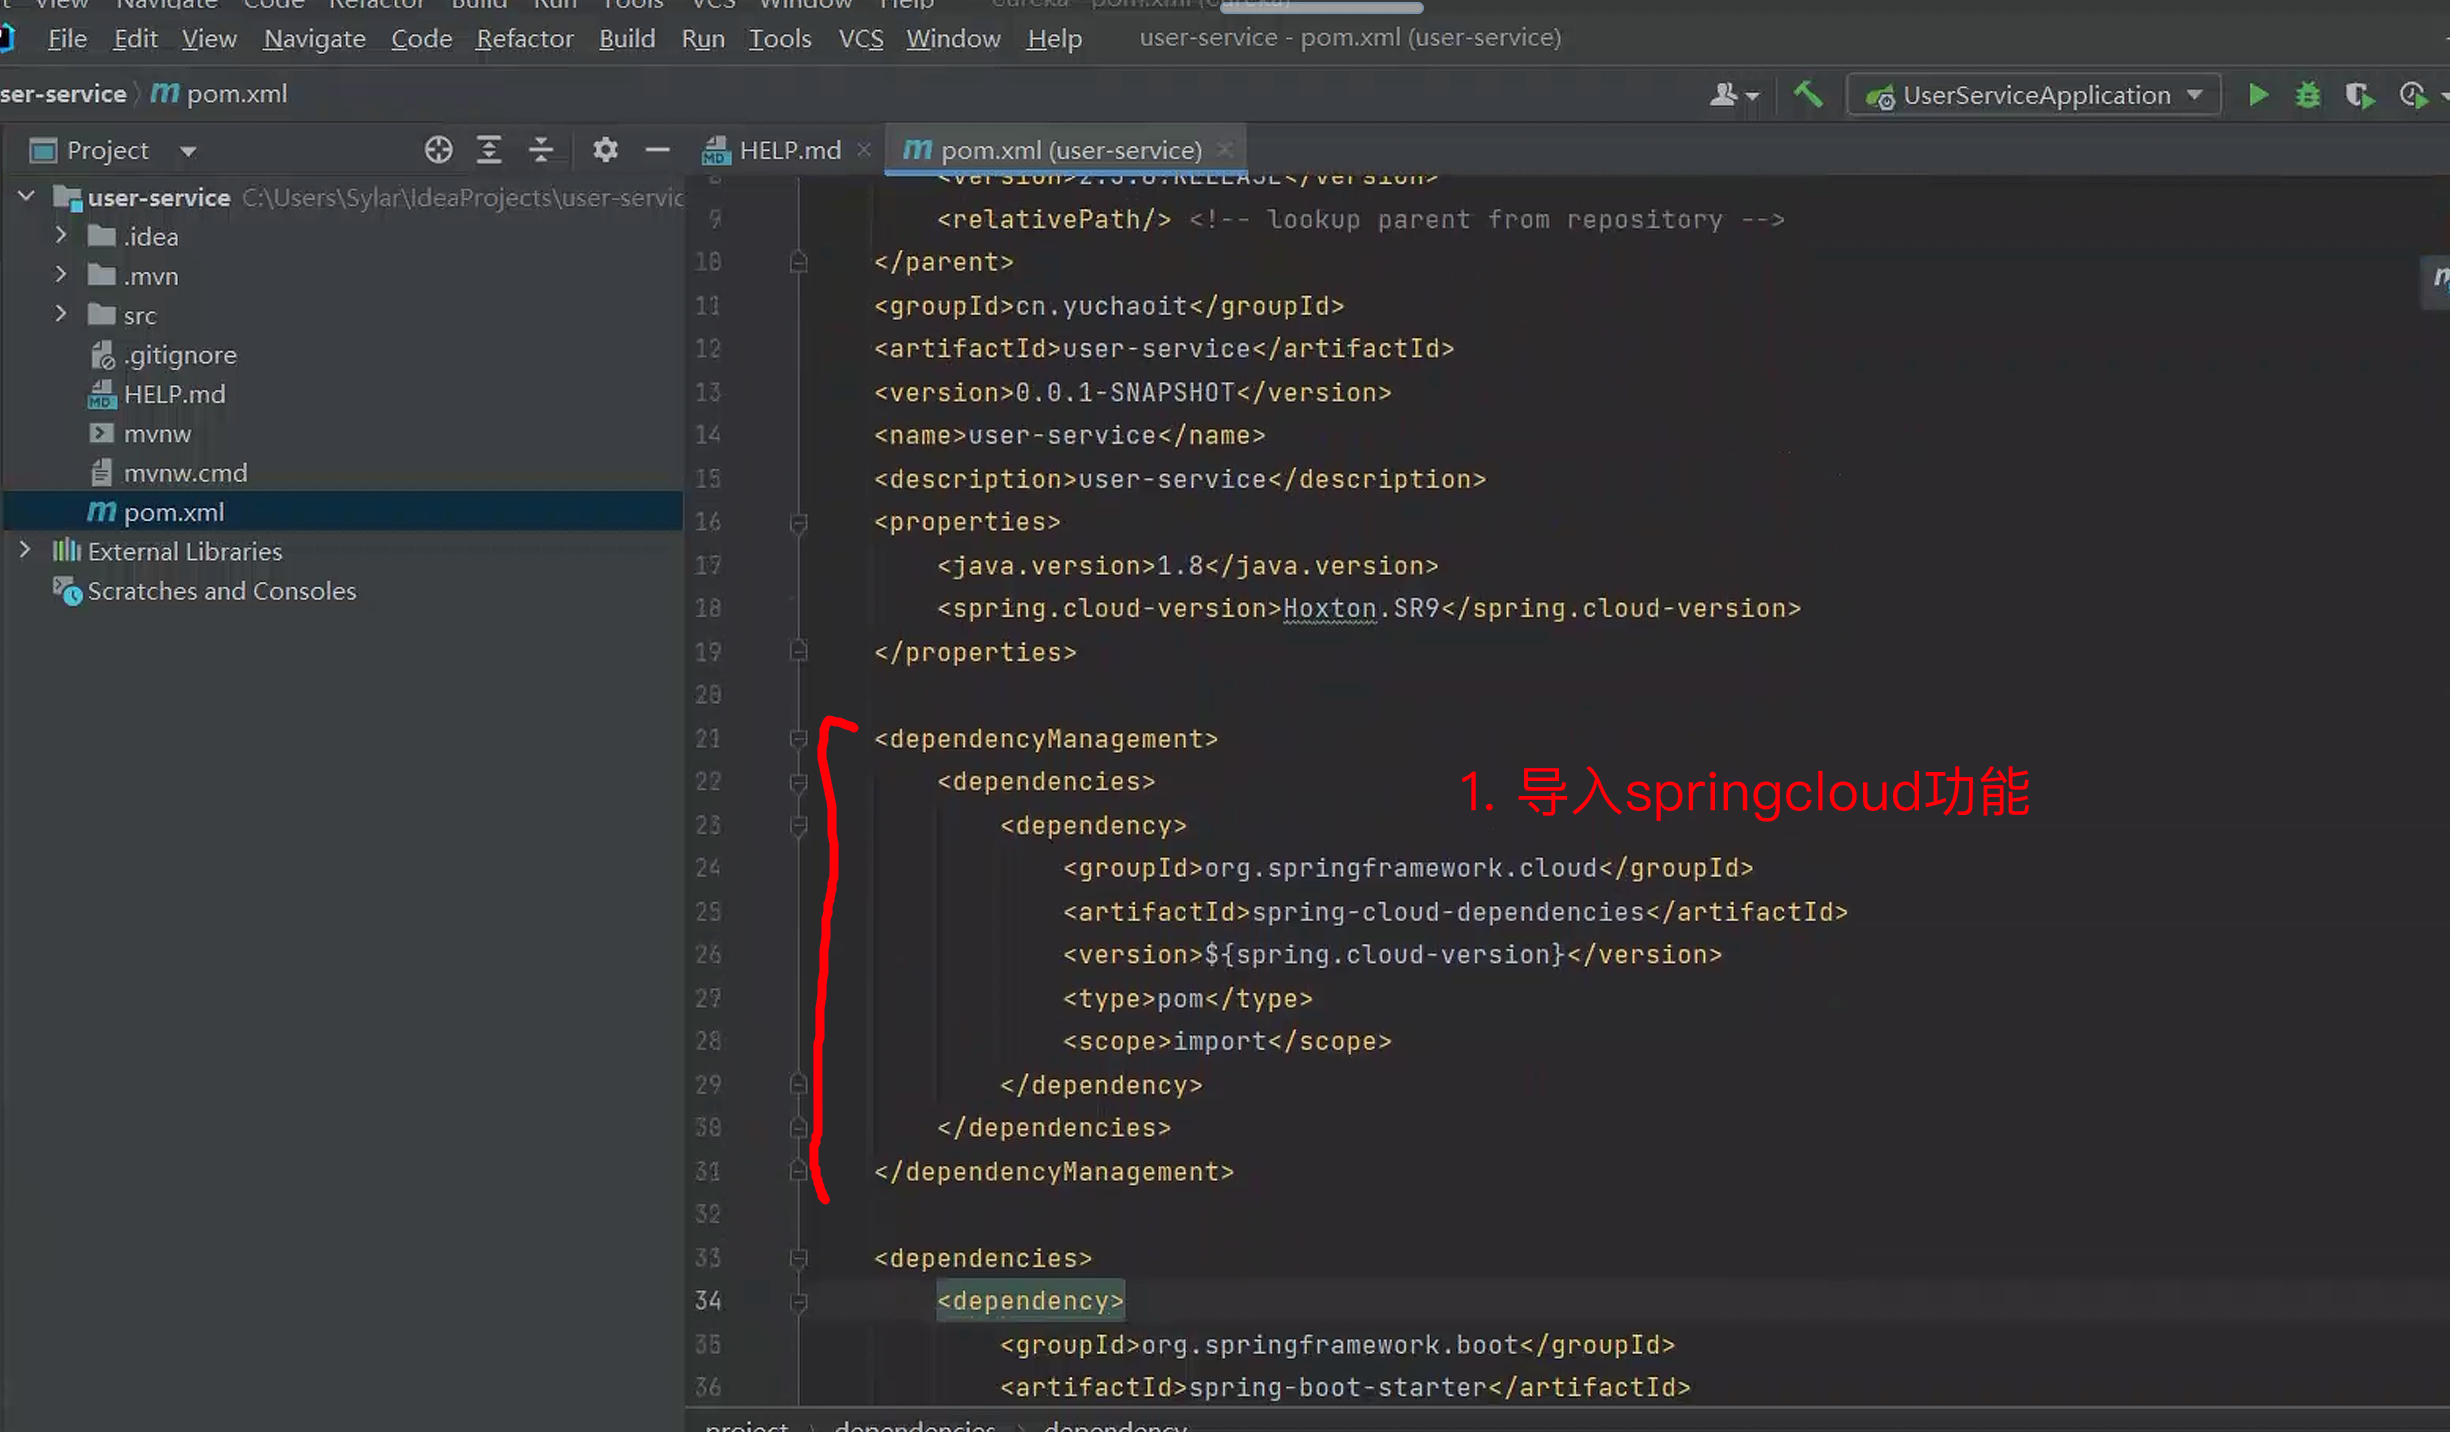Select pom.xml in the project tree
This screenshot has width=2450, height=1432.
point(173,512)
